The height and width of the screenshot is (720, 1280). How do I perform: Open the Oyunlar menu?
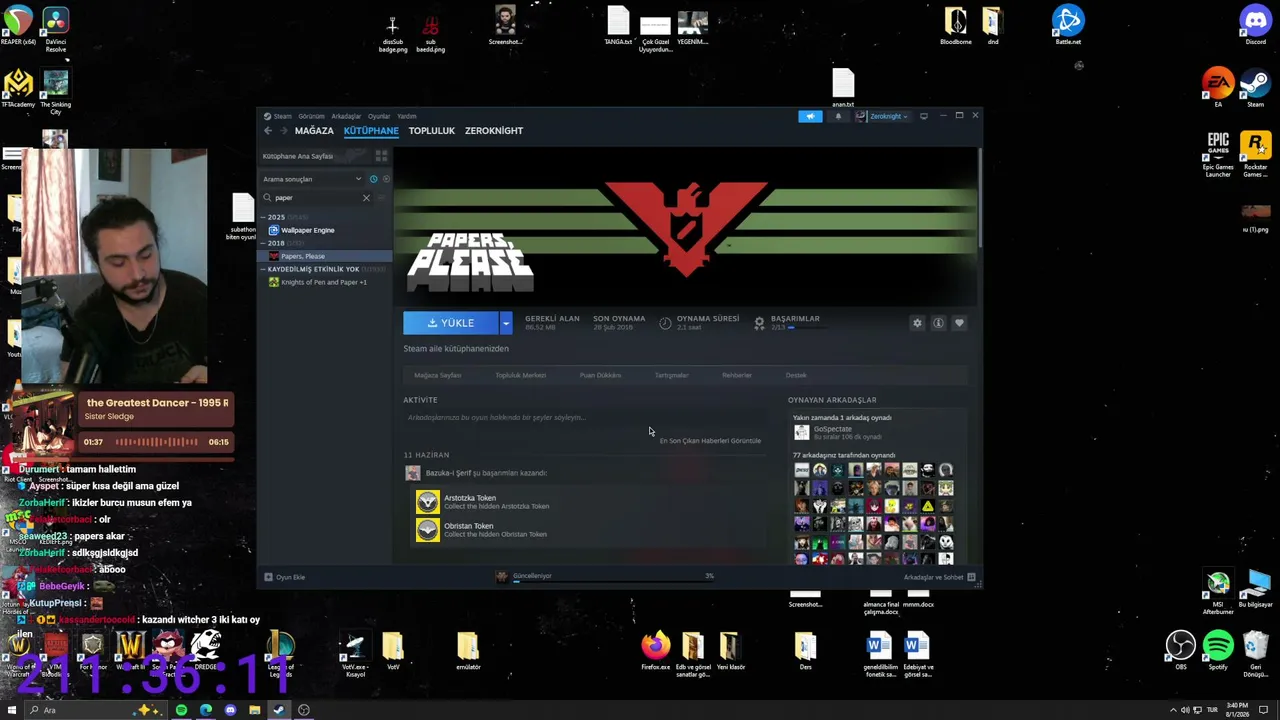tap(379, 116)
